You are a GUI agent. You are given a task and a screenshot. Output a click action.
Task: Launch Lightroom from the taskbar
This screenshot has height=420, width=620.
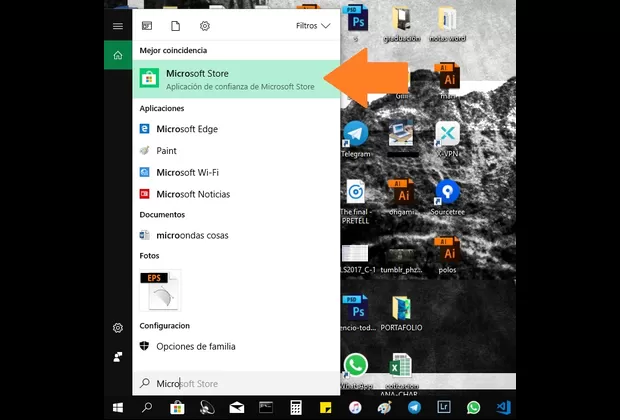(444, 407)
